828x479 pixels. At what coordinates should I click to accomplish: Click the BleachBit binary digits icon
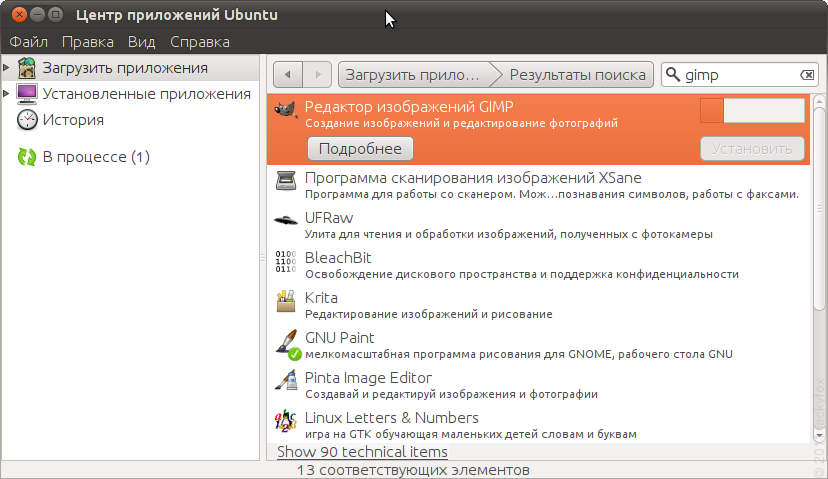tap(286, 261)
